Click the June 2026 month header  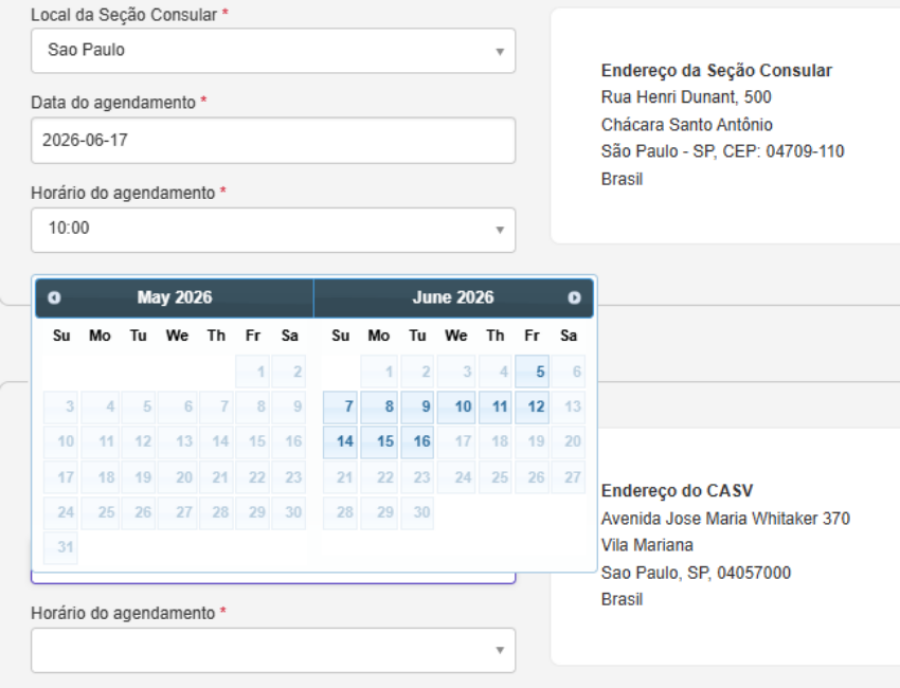coord(453,298)
